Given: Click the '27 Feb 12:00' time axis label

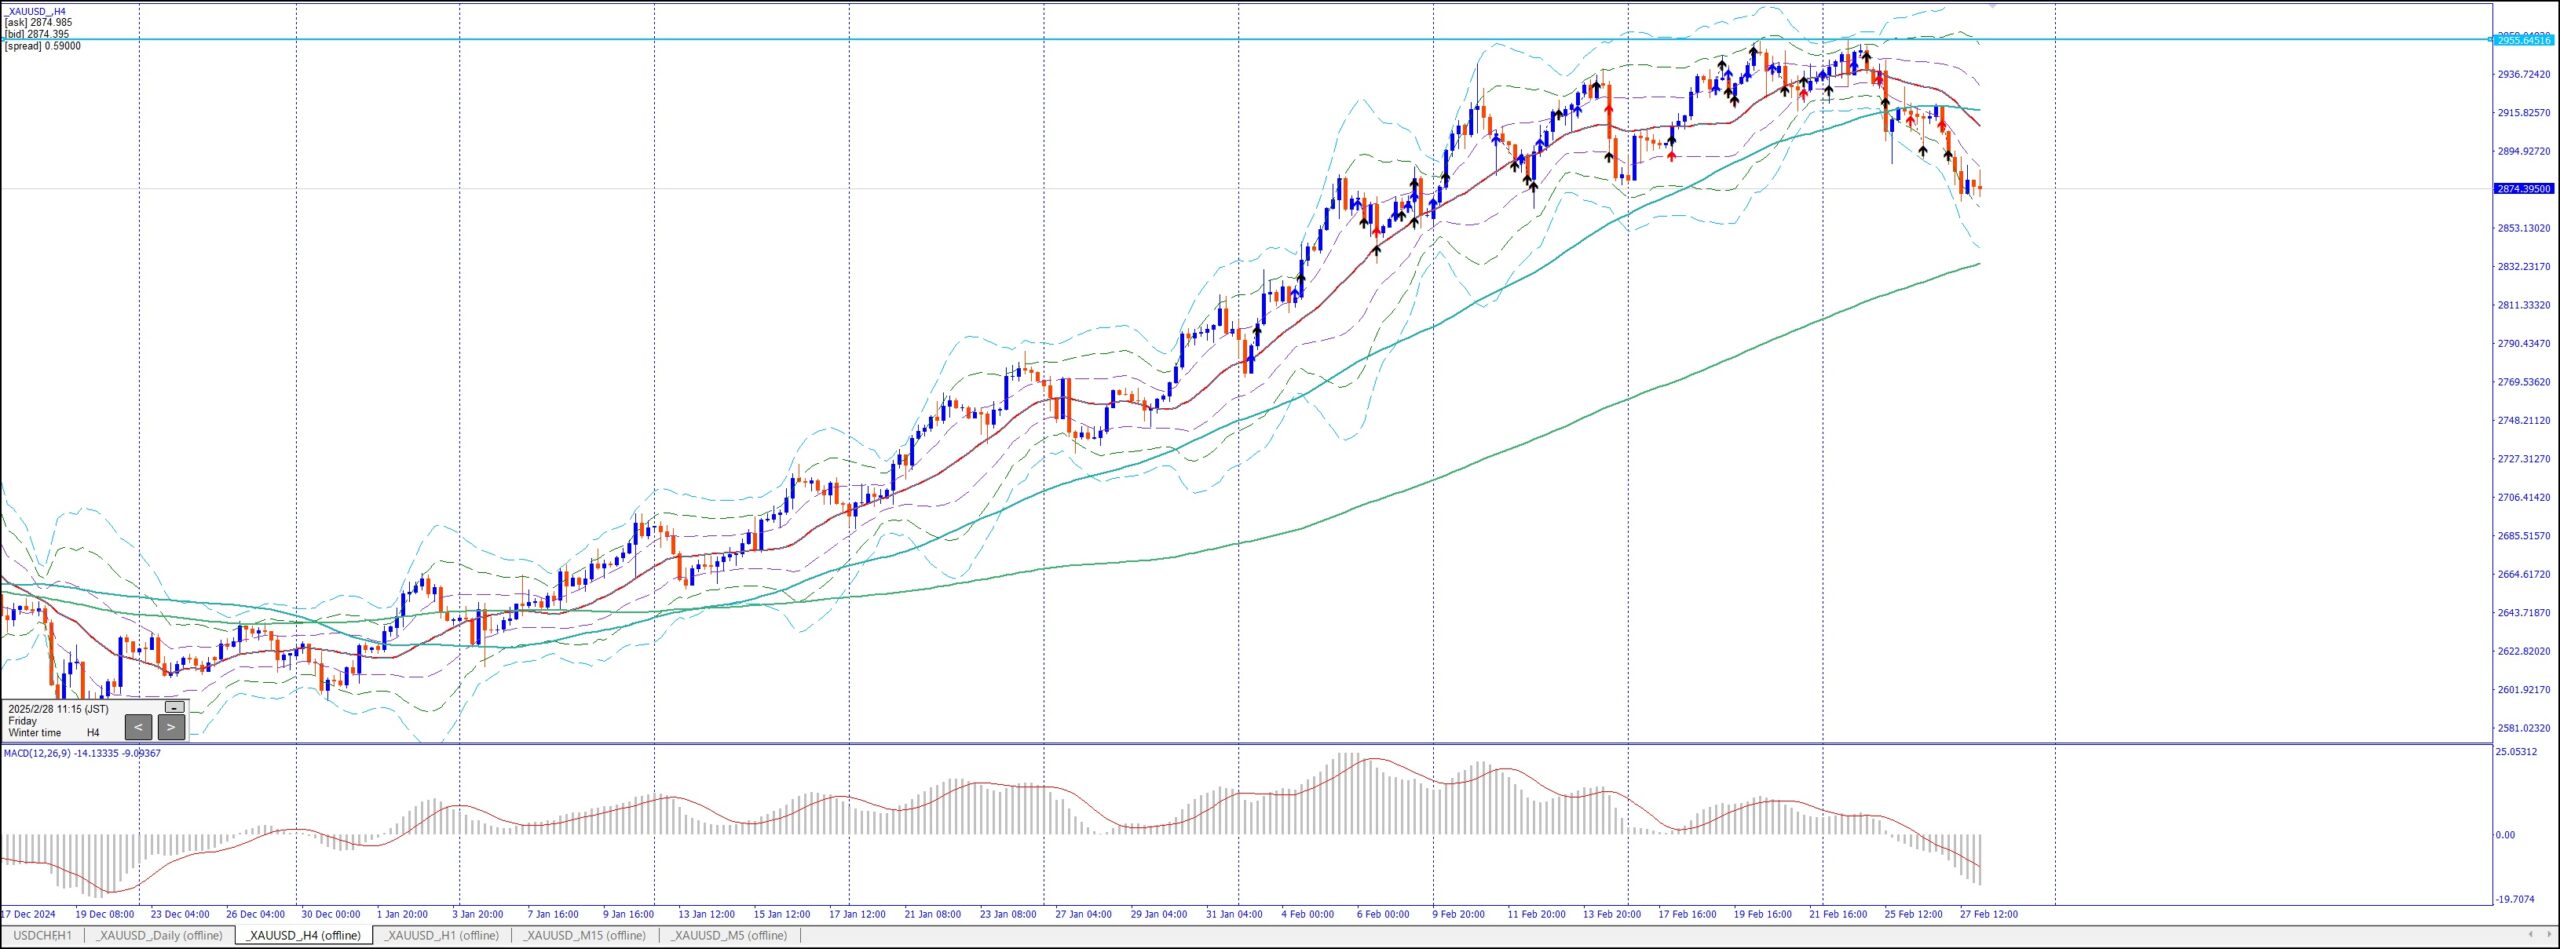Looking at the screenshot, I should tap(1988, 914).
